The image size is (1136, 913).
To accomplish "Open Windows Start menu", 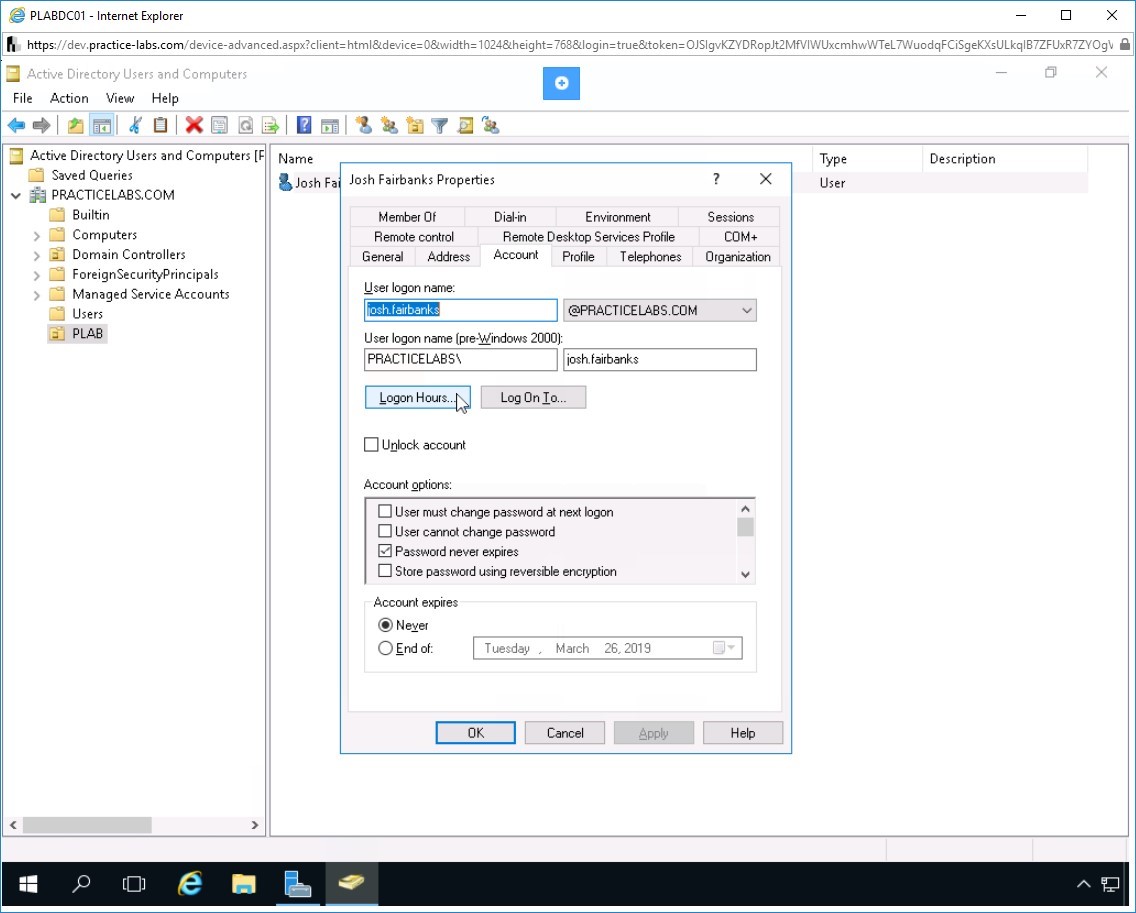I will click(x=28, y=883).
